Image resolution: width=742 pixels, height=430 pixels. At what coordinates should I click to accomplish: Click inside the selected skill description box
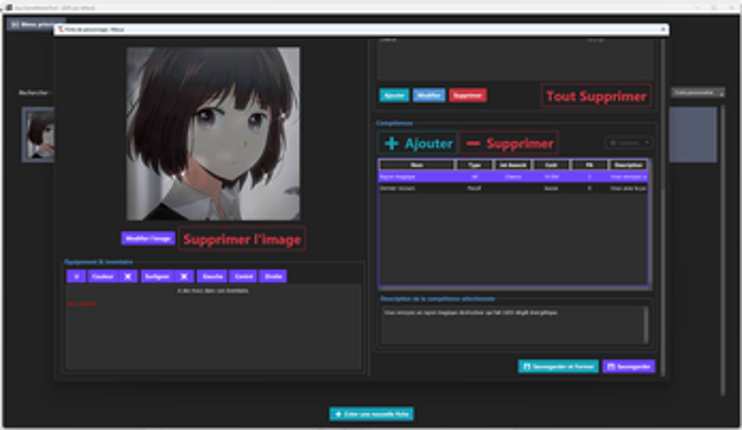(x=512, y=325)
